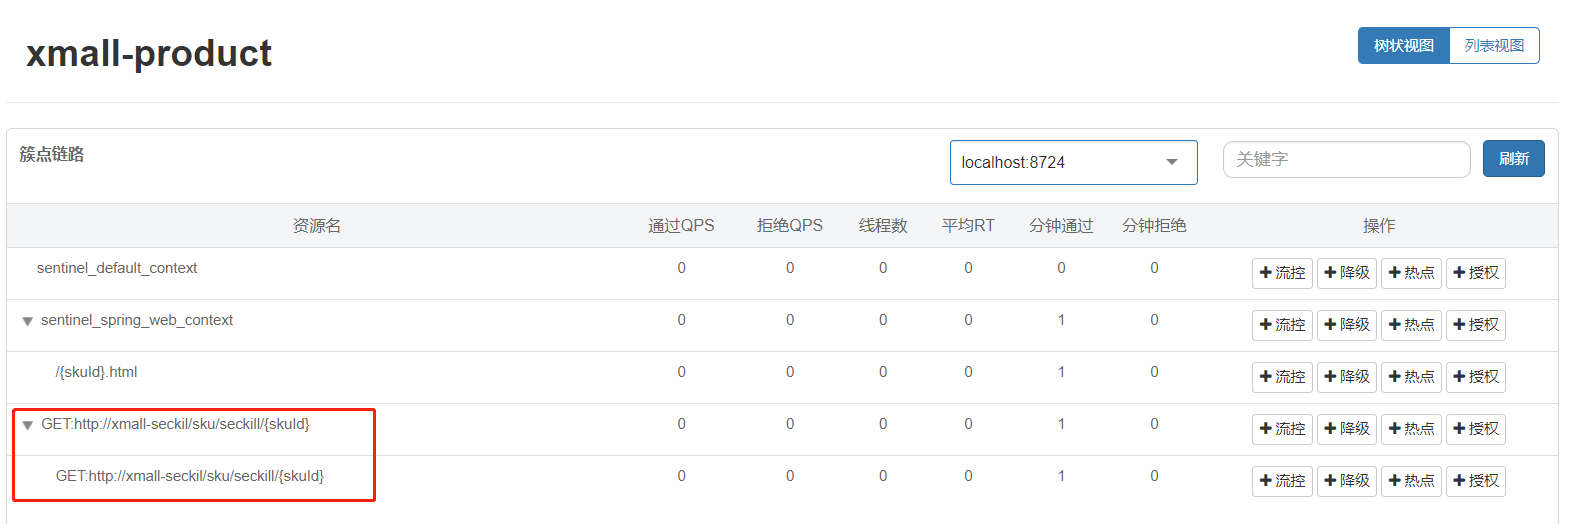Click 流控 for parent GET seckill resource
Screen dimensions: 1571x524
[1282, 429]
